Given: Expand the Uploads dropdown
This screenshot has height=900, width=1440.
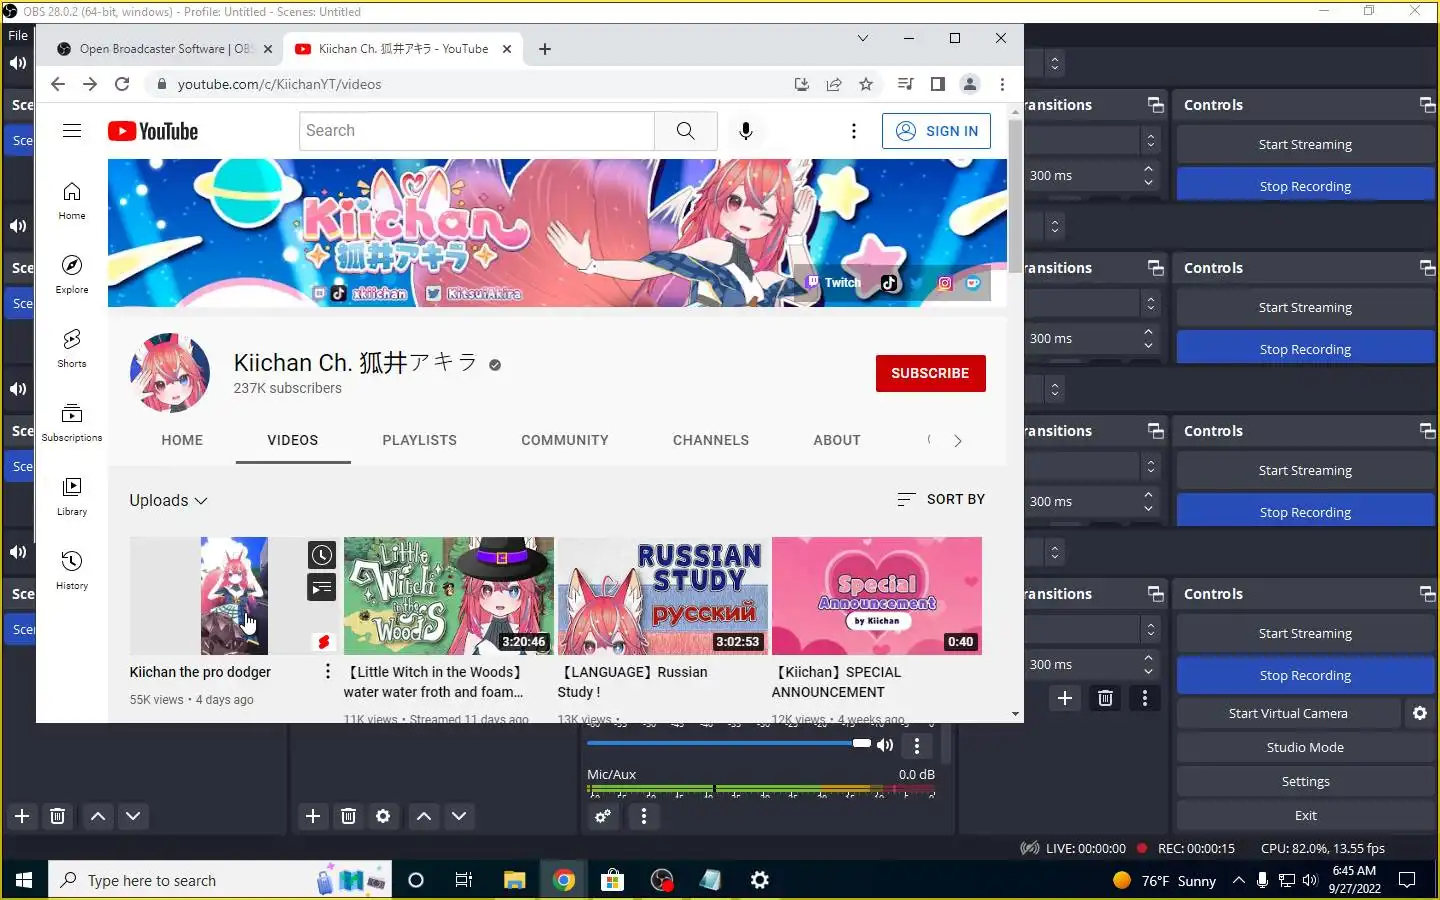Looking at the screenshot, I should point(168,500).
